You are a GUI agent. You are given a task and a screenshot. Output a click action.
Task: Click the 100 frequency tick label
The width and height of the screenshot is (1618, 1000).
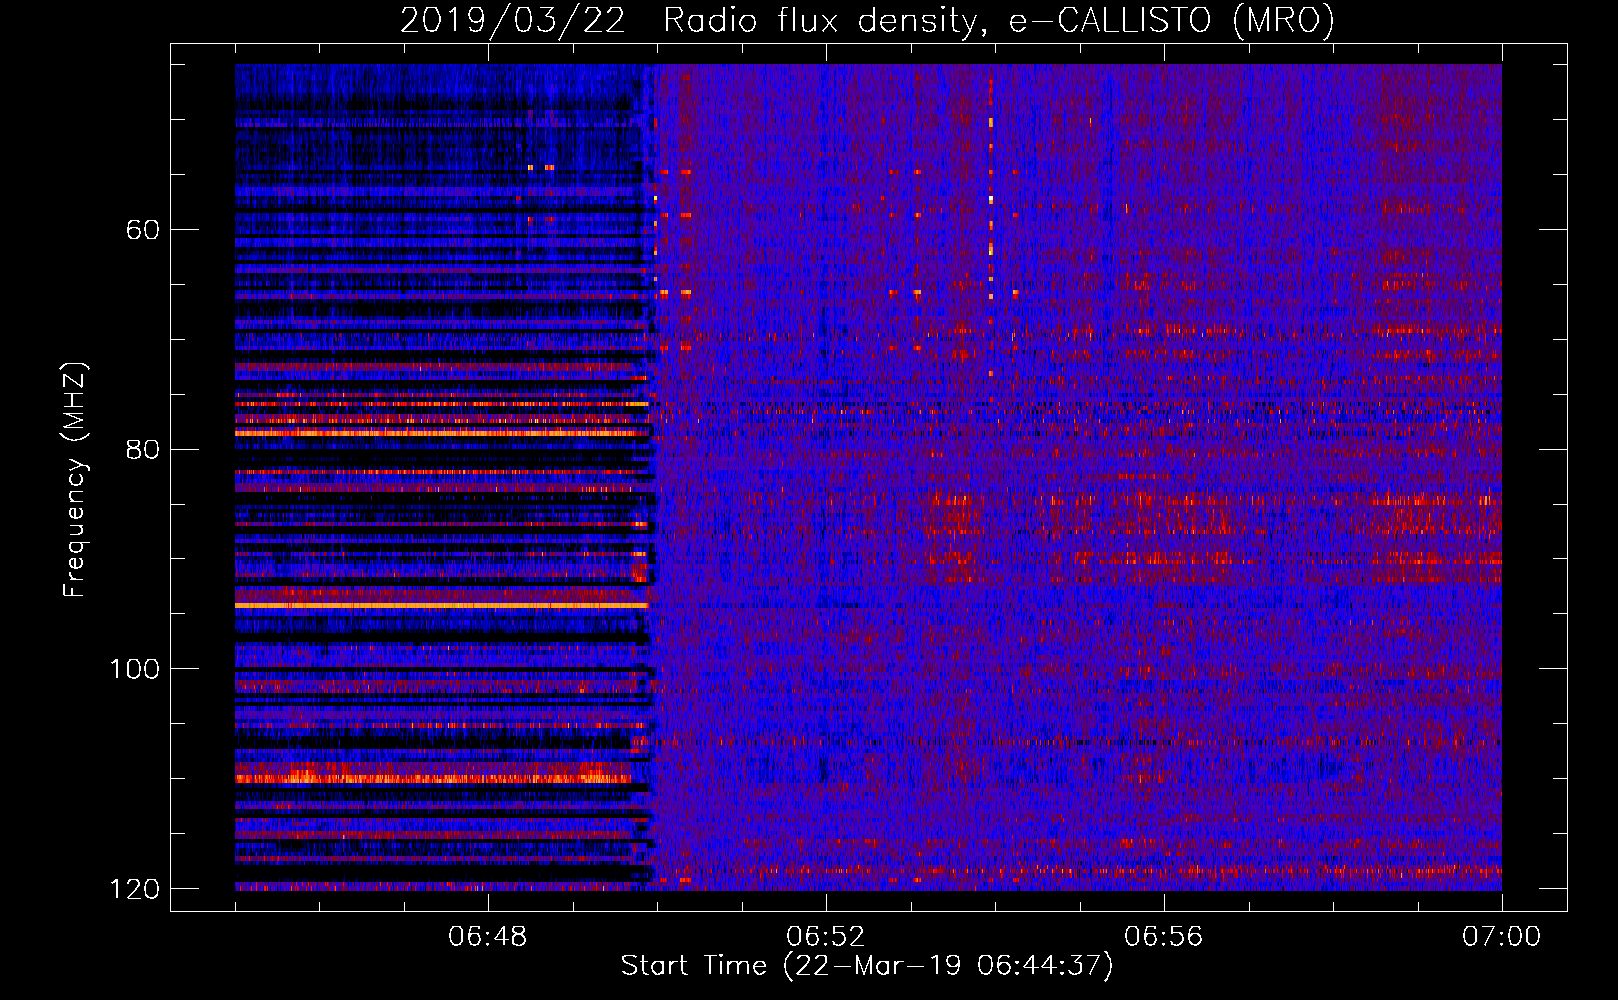(x=135, y=669)
